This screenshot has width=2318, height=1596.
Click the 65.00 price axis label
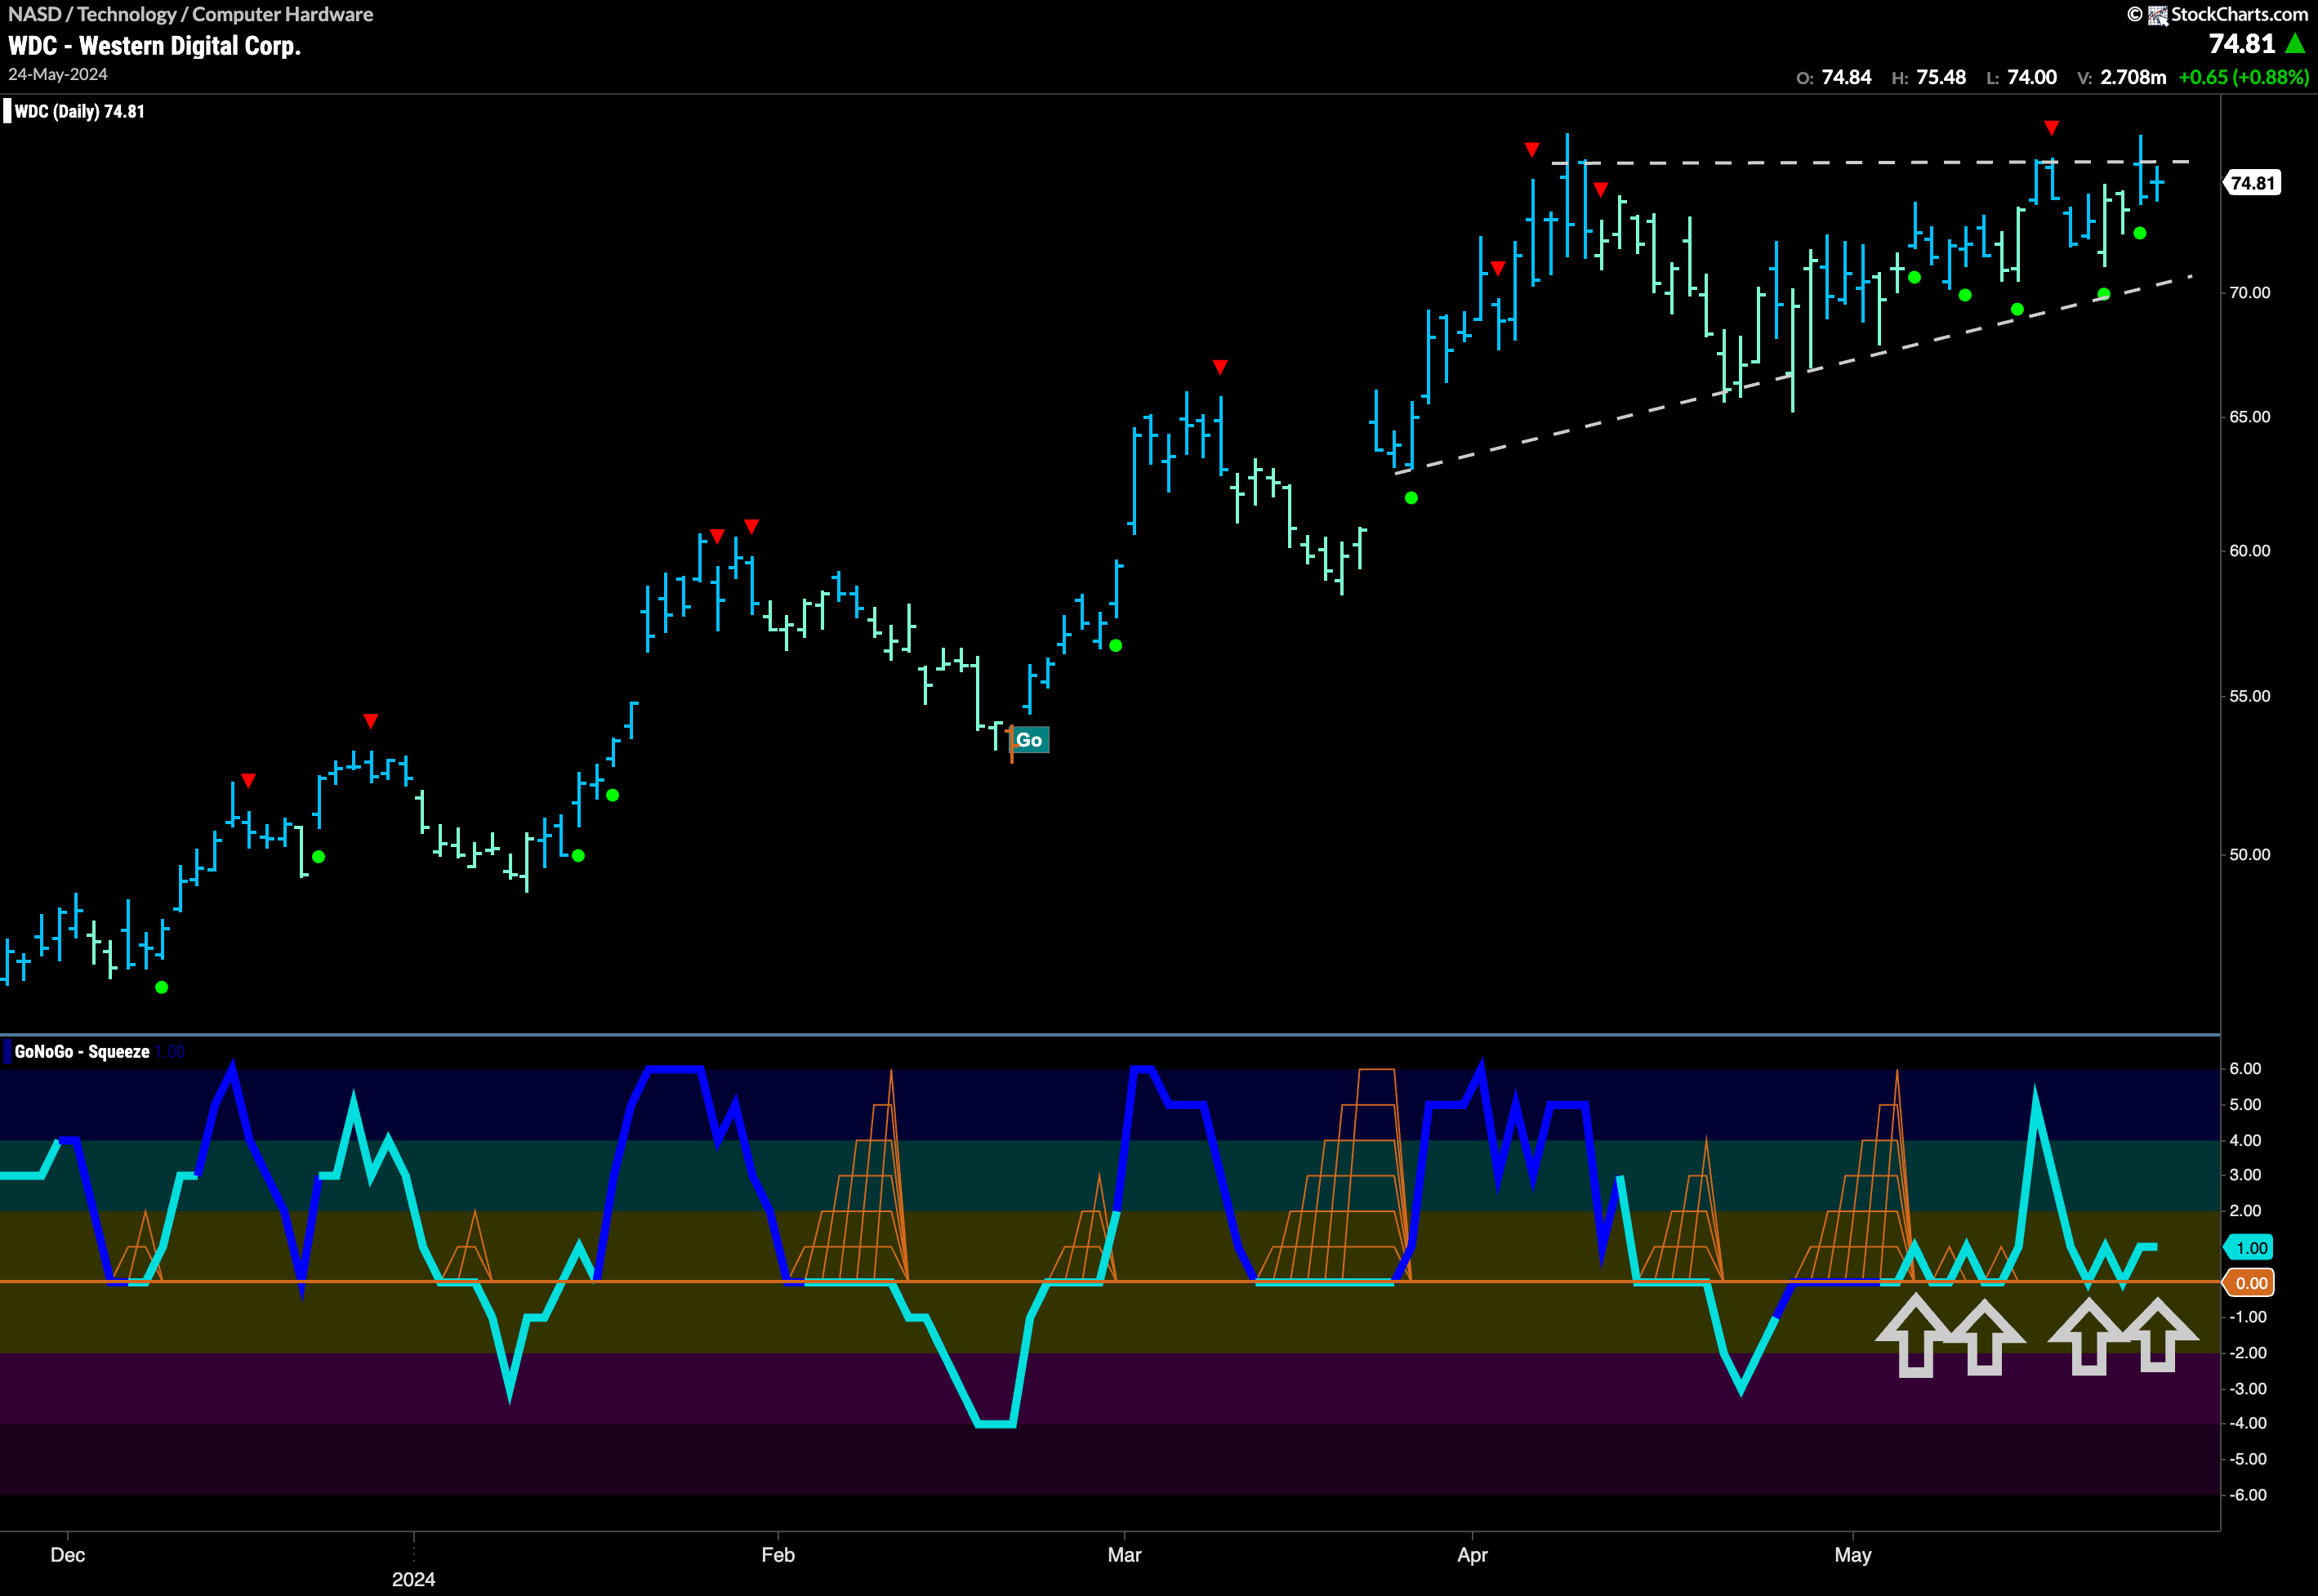(x=2250, y=417)
